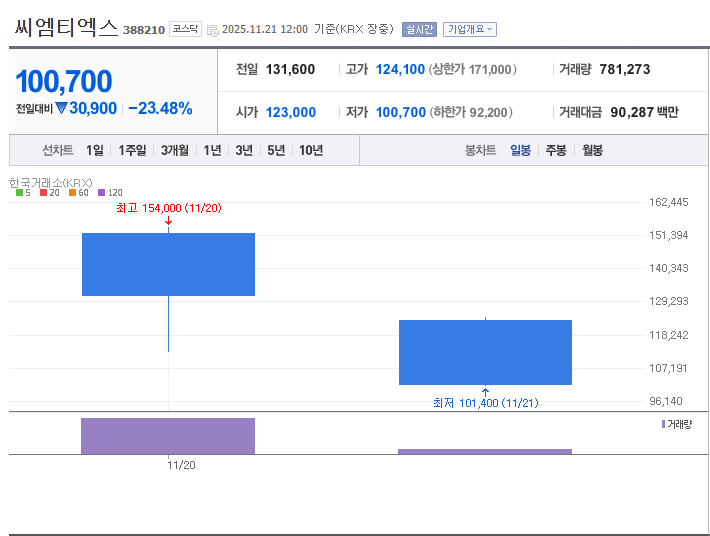Click the 거래대금 value 90,287 백만

tap(644, 112)
